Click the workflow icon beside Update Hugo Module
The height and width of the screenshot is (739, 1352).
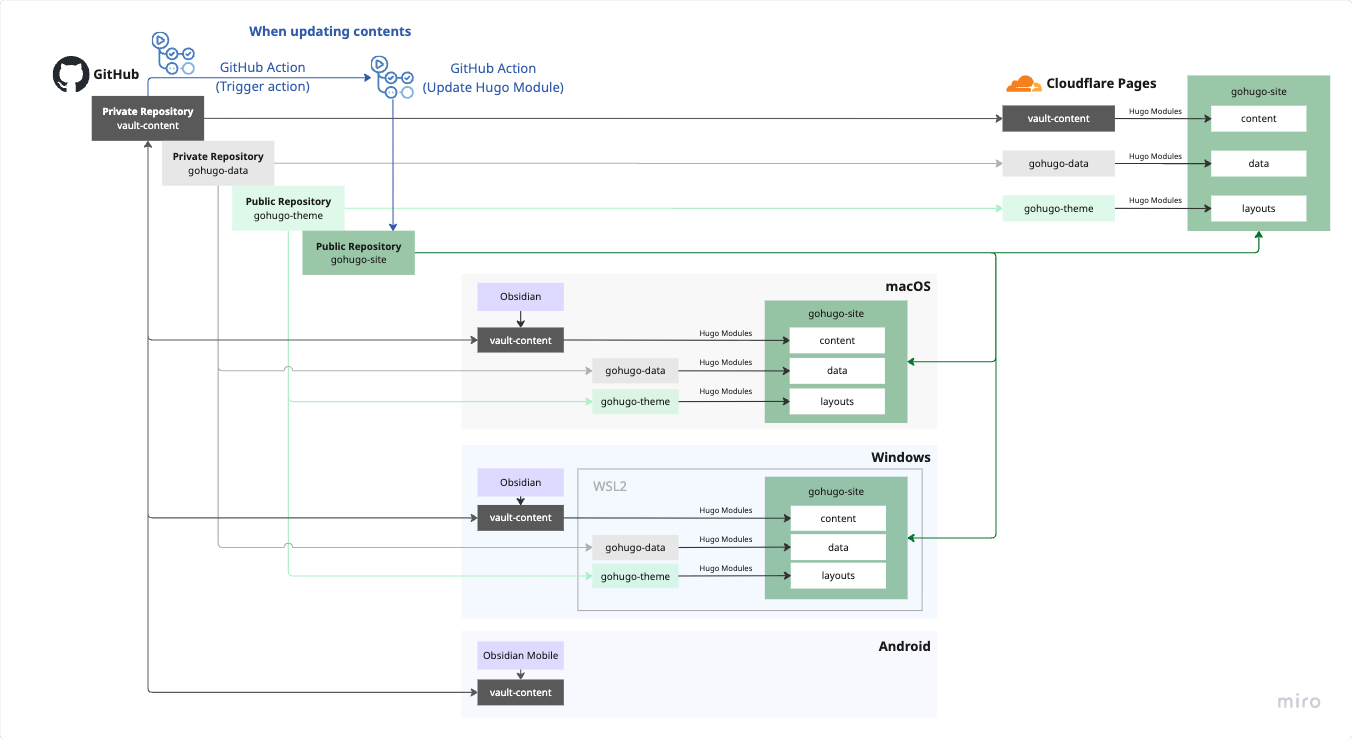(394, 78)
